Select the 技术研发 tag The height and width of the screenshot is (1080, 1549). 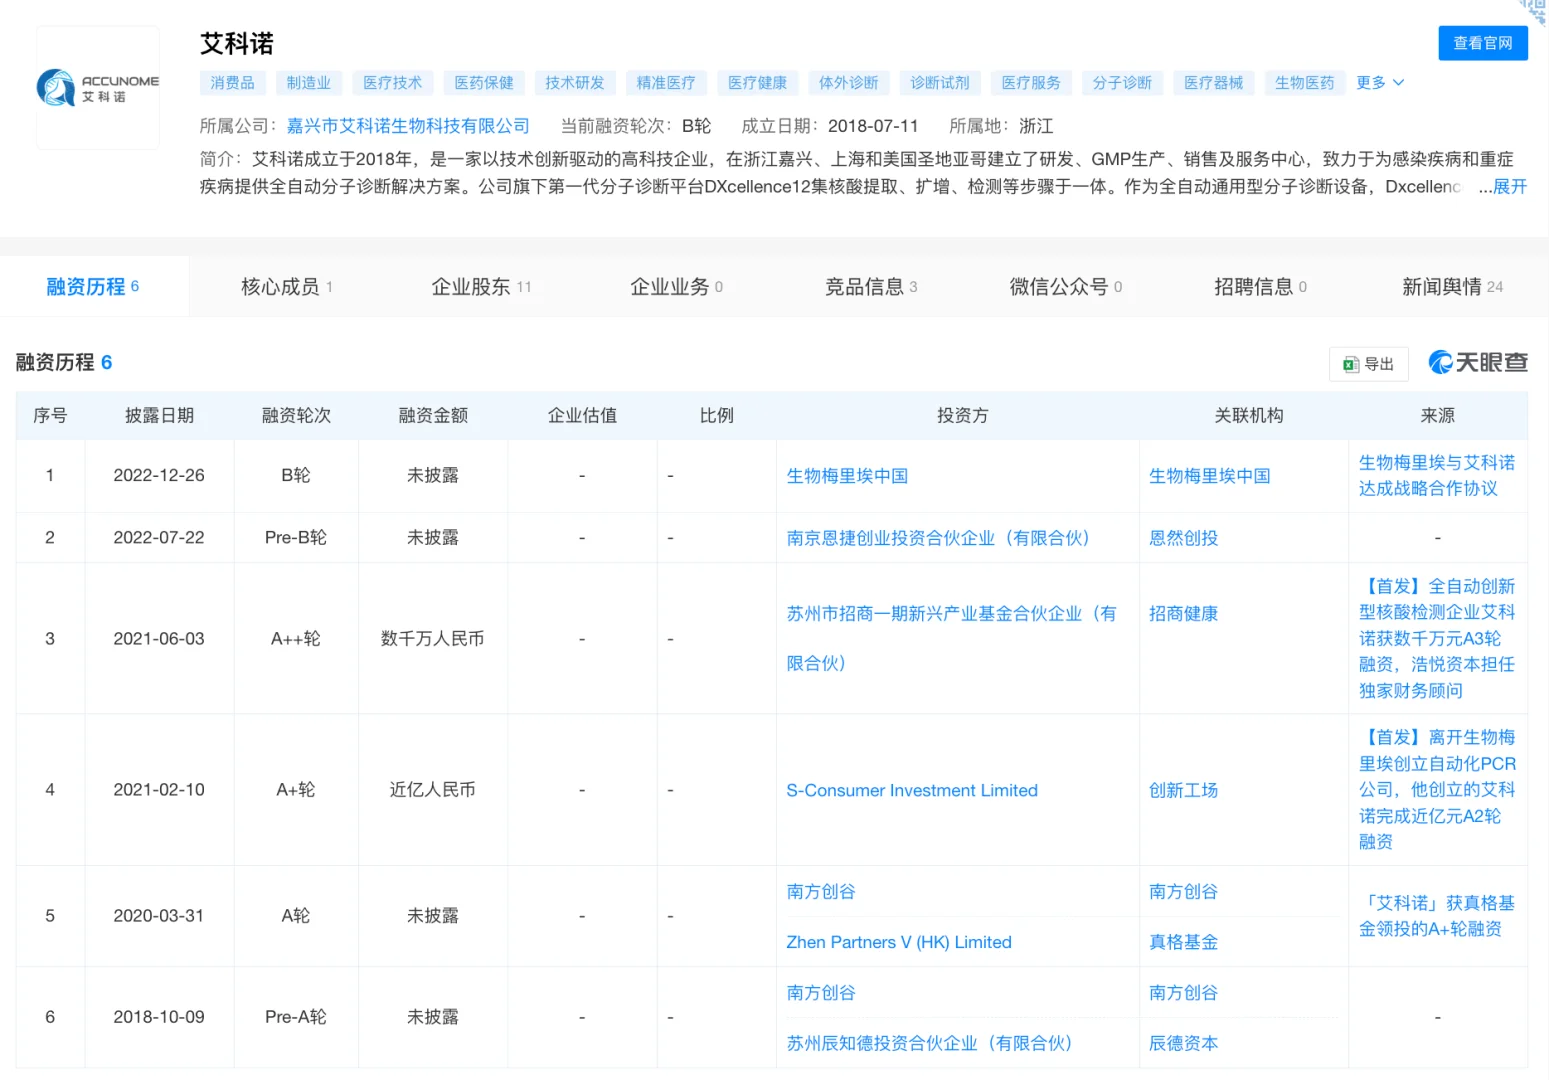point(575,83)
